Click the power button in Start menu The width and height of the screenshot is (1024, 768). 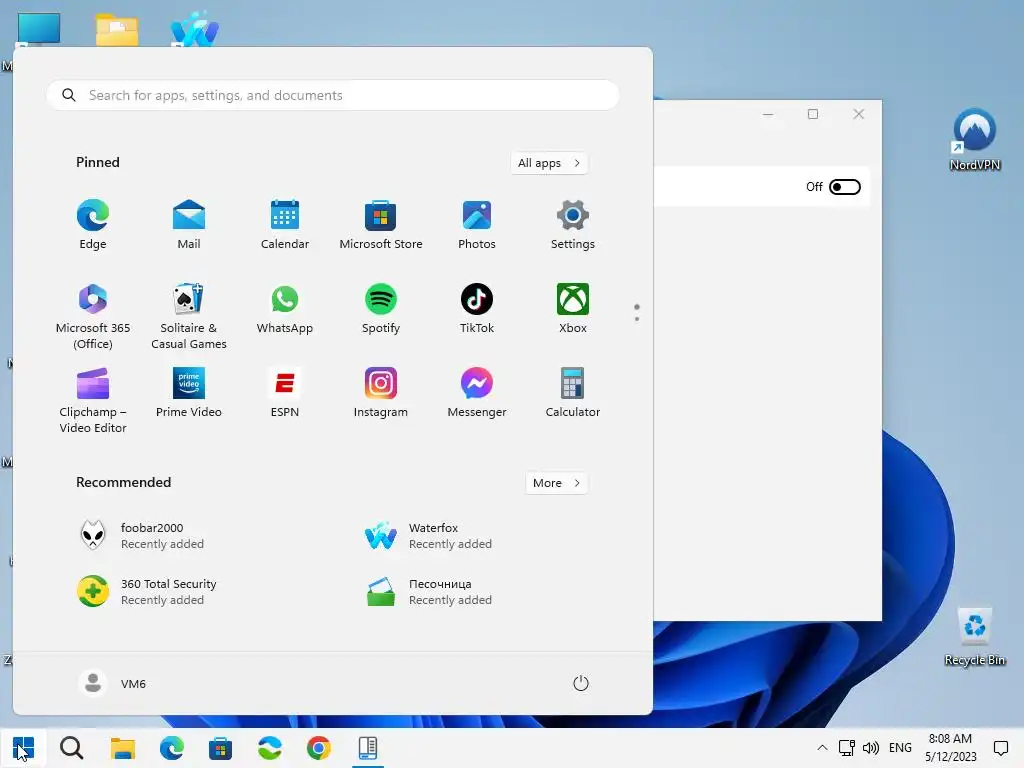pos(581,683)
